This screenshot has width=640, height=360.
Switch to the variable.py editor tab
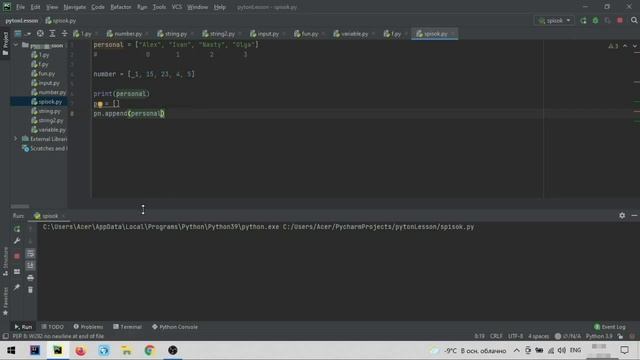point(351,34)
